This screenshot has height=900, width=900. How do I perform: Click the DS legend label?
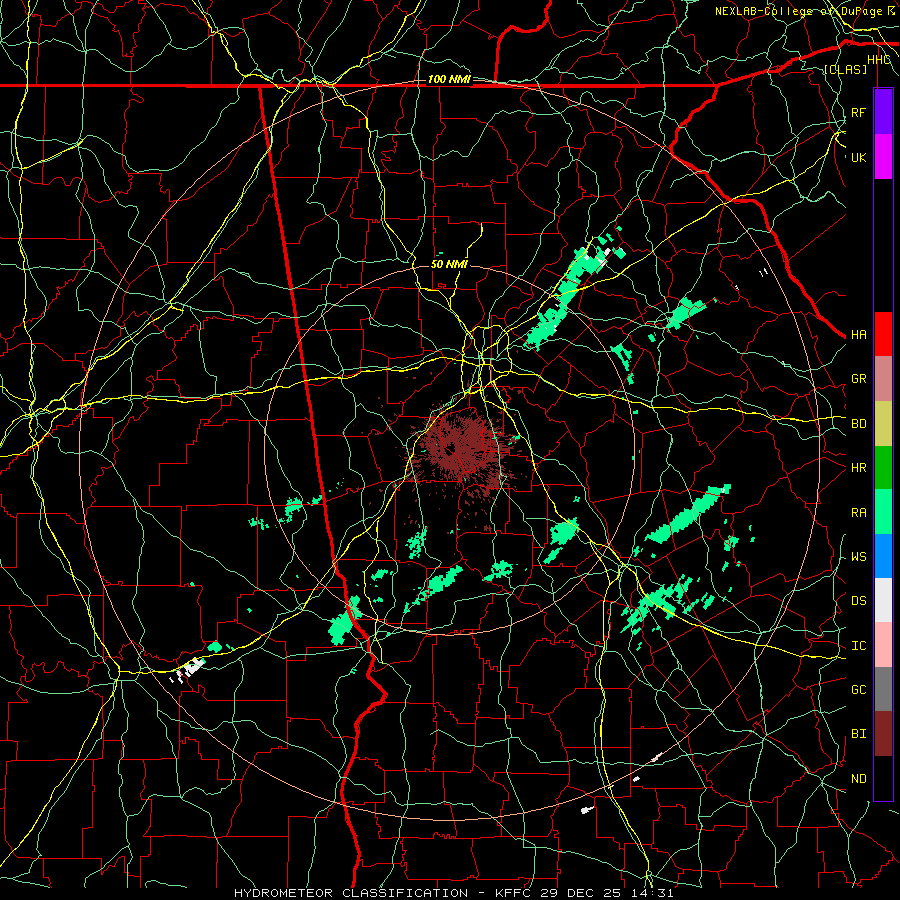858,601
